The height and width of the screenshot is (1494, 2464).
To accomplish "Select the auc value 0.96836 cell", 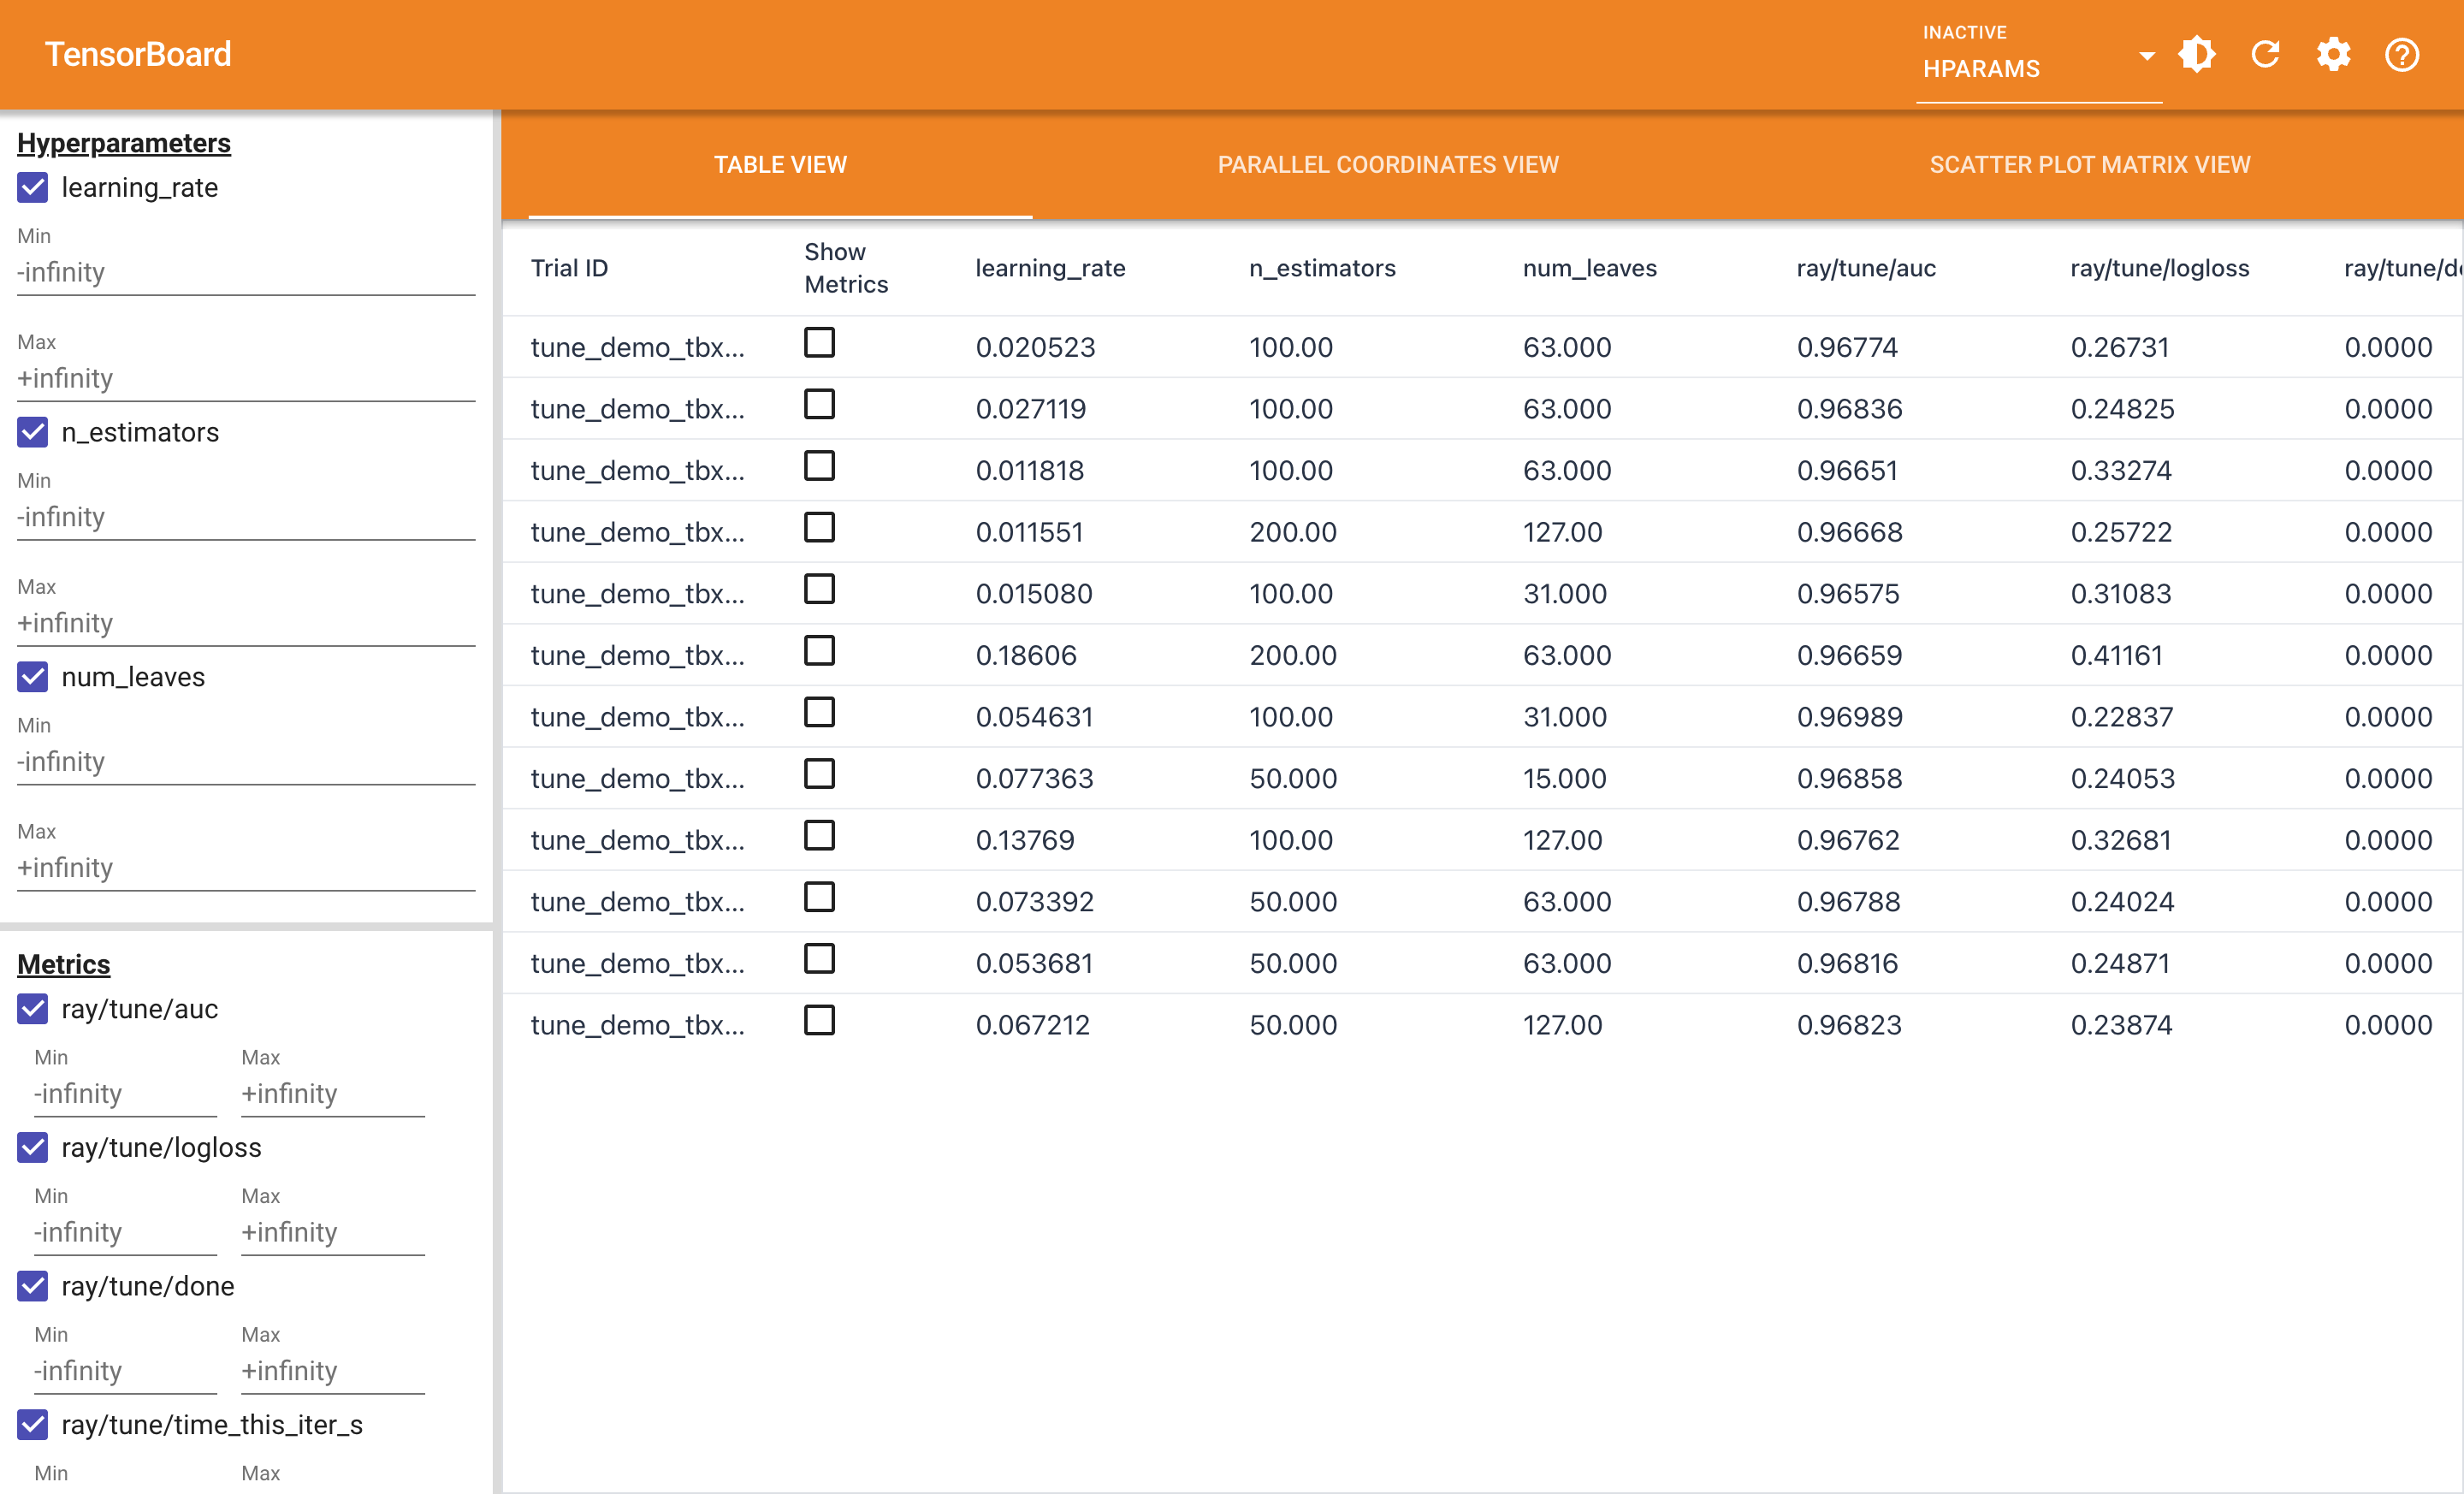I will point(1849,409).
